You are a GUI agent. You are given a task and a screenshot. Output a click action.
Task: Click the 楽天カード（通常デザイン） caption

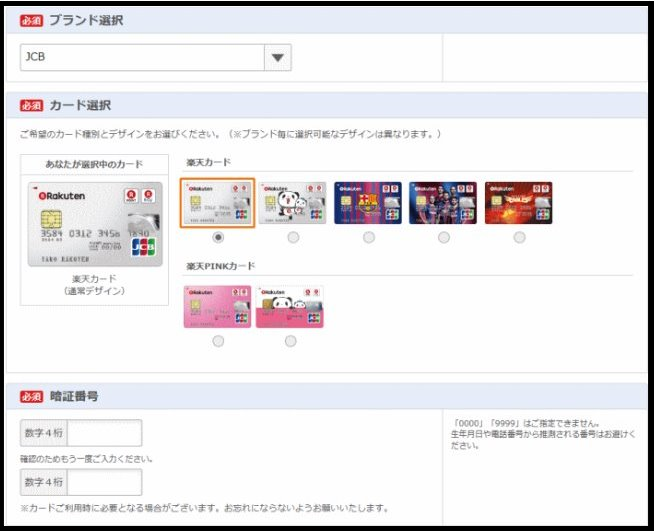(x=94, y=285)
